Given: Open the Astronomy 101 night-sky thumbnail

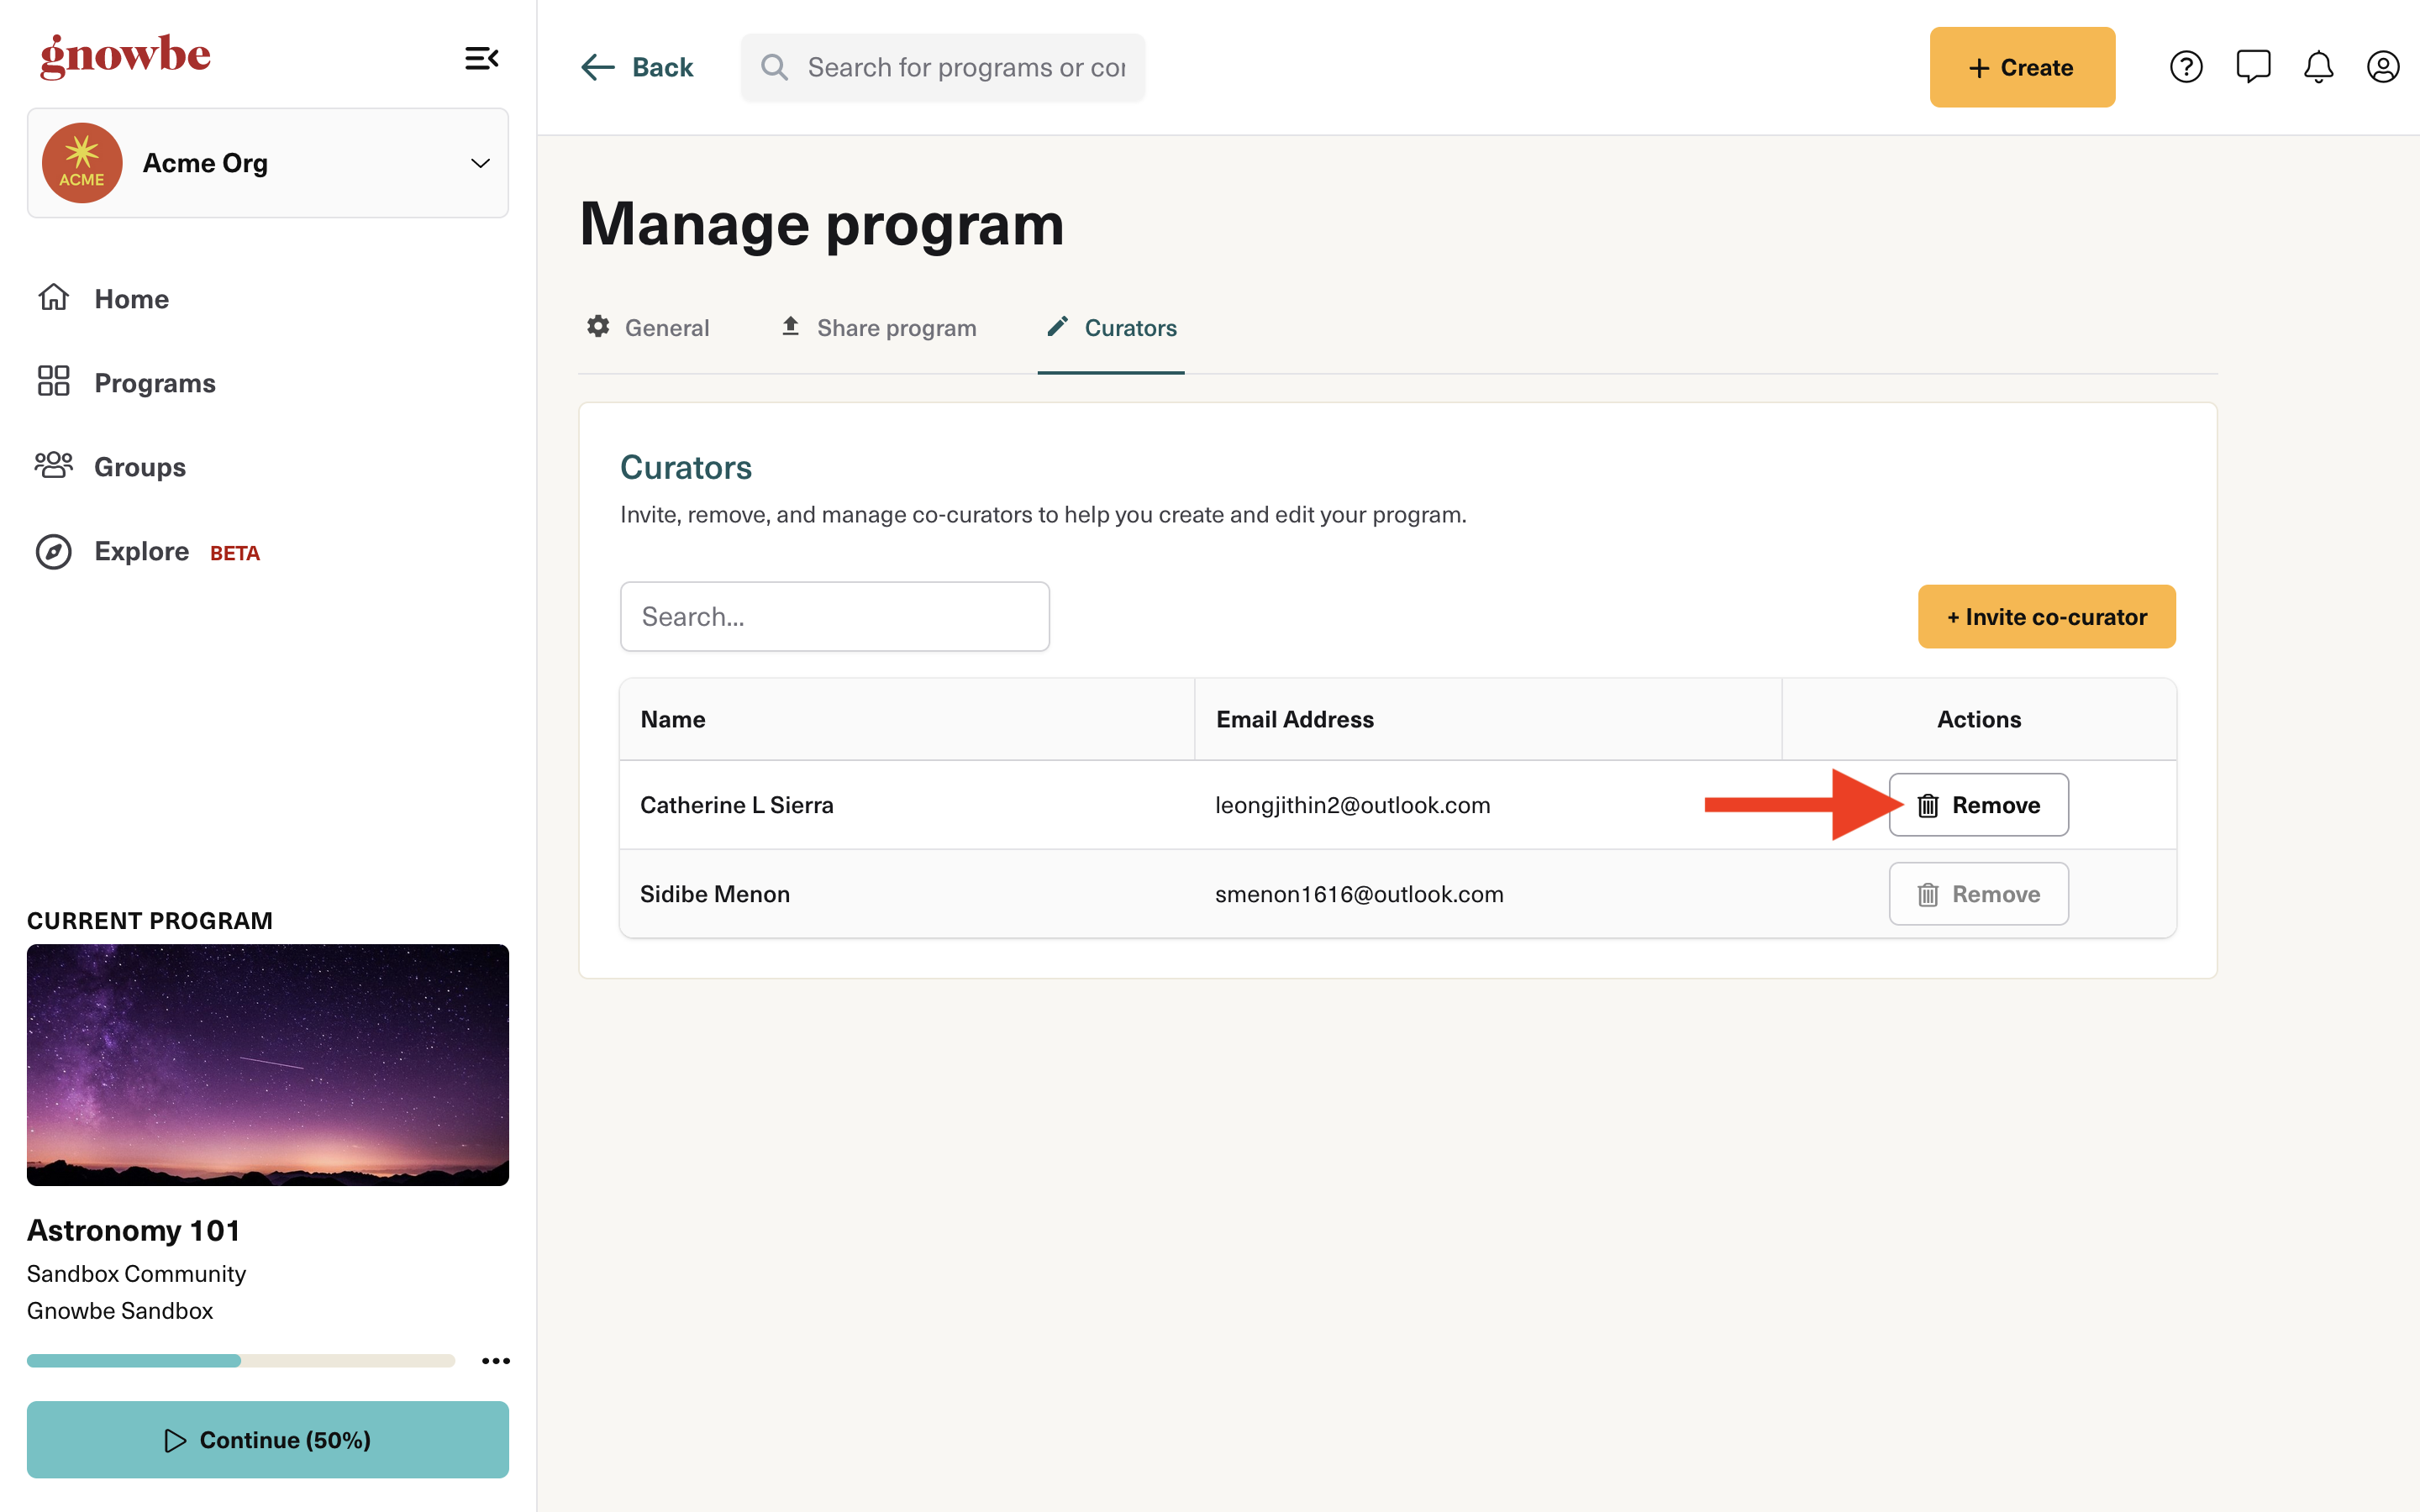Looking at the screenshot, I should (268, 1065).
